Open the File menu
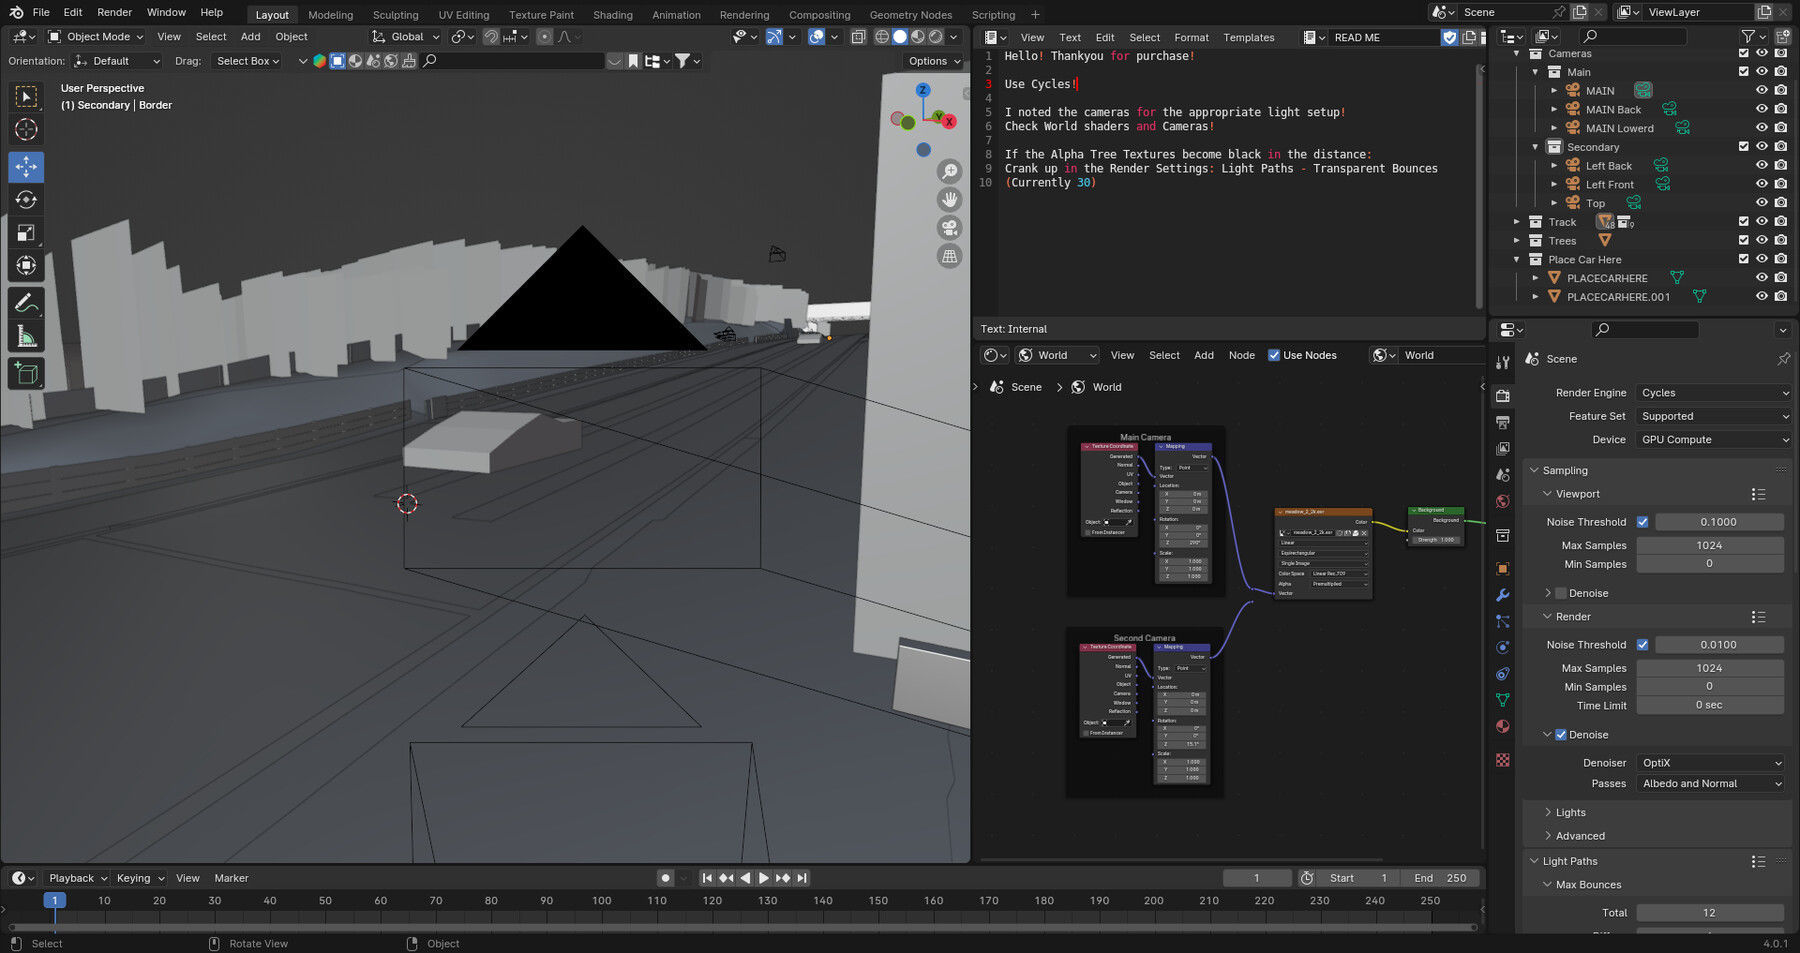This screenshot has height=953, width=1800. point(41,13)
